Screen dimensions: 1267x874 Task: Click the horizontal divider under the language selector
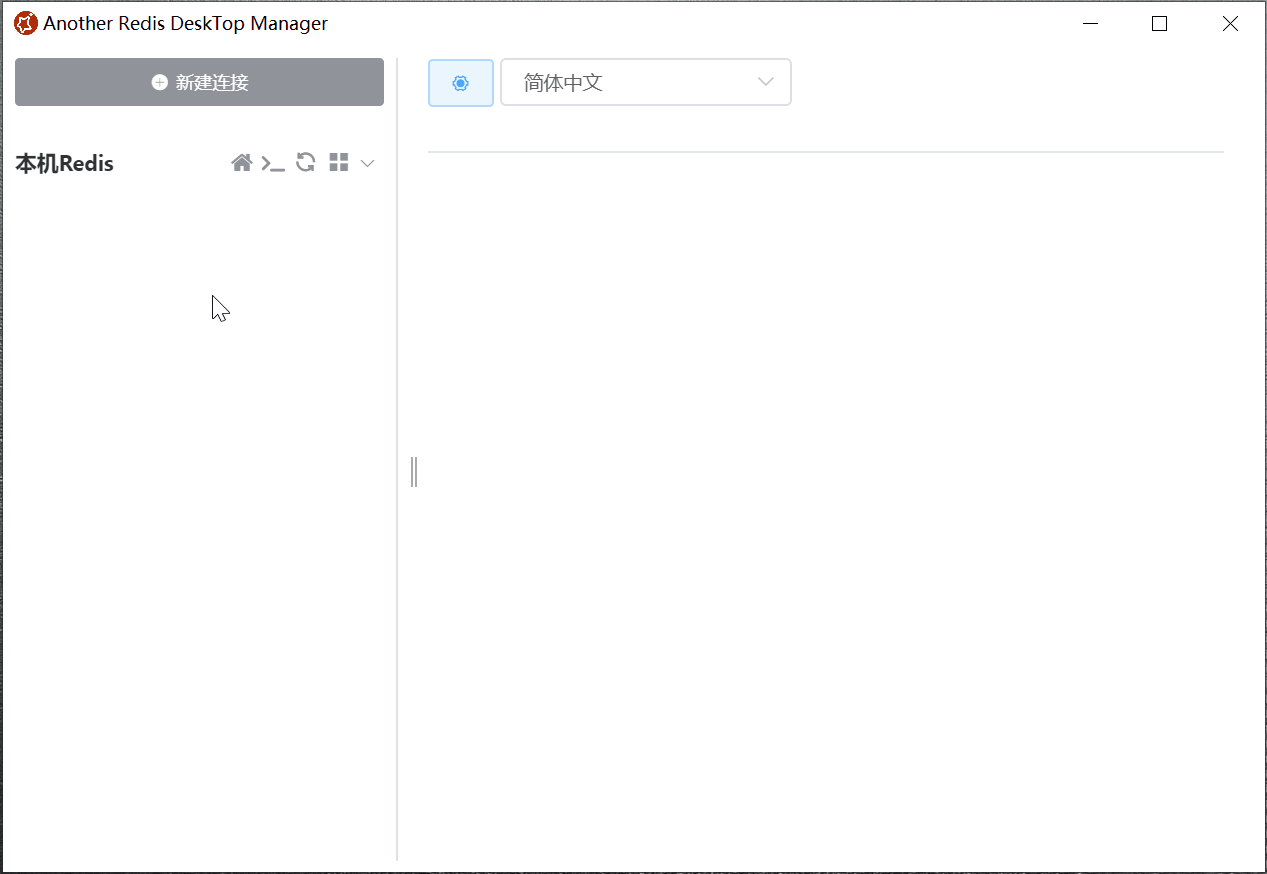click(825, 152)
